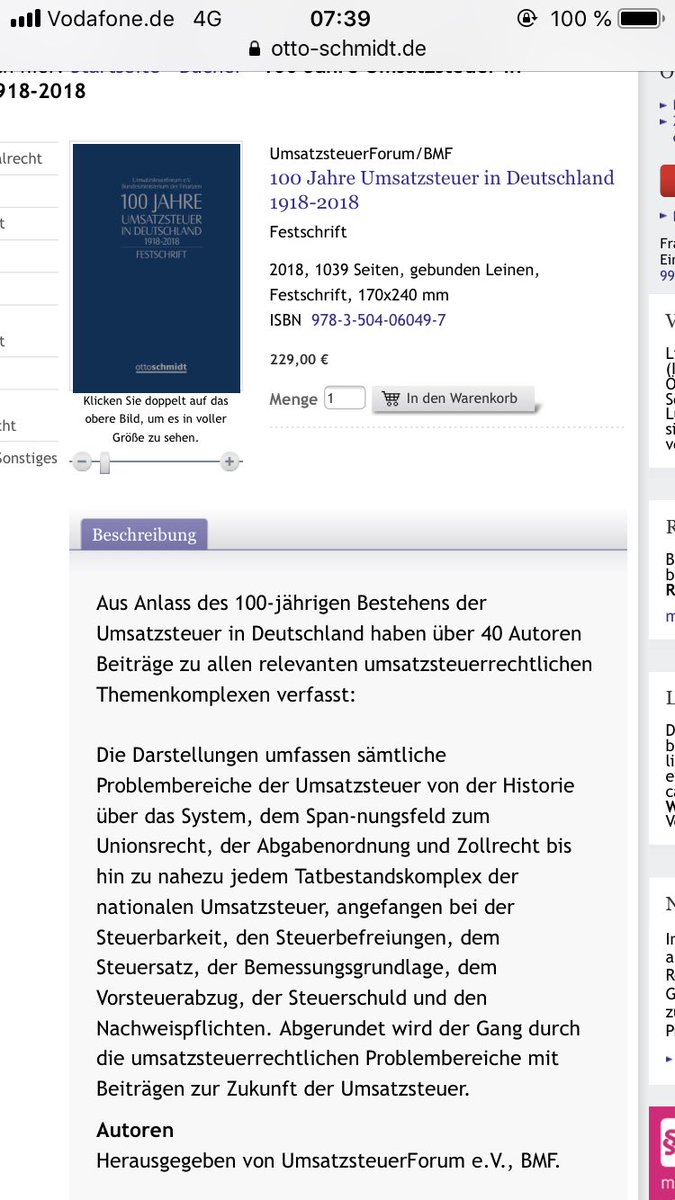Click '2018, 1039 Seiten, gebunden Leinen' text

[404, 270]
